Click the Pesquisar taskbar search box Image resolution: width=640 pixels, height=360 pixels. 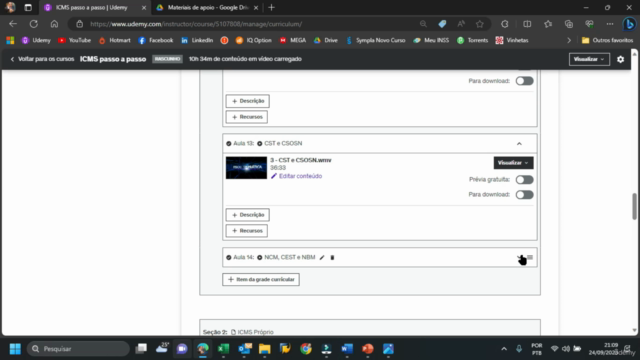coord(78,349)
